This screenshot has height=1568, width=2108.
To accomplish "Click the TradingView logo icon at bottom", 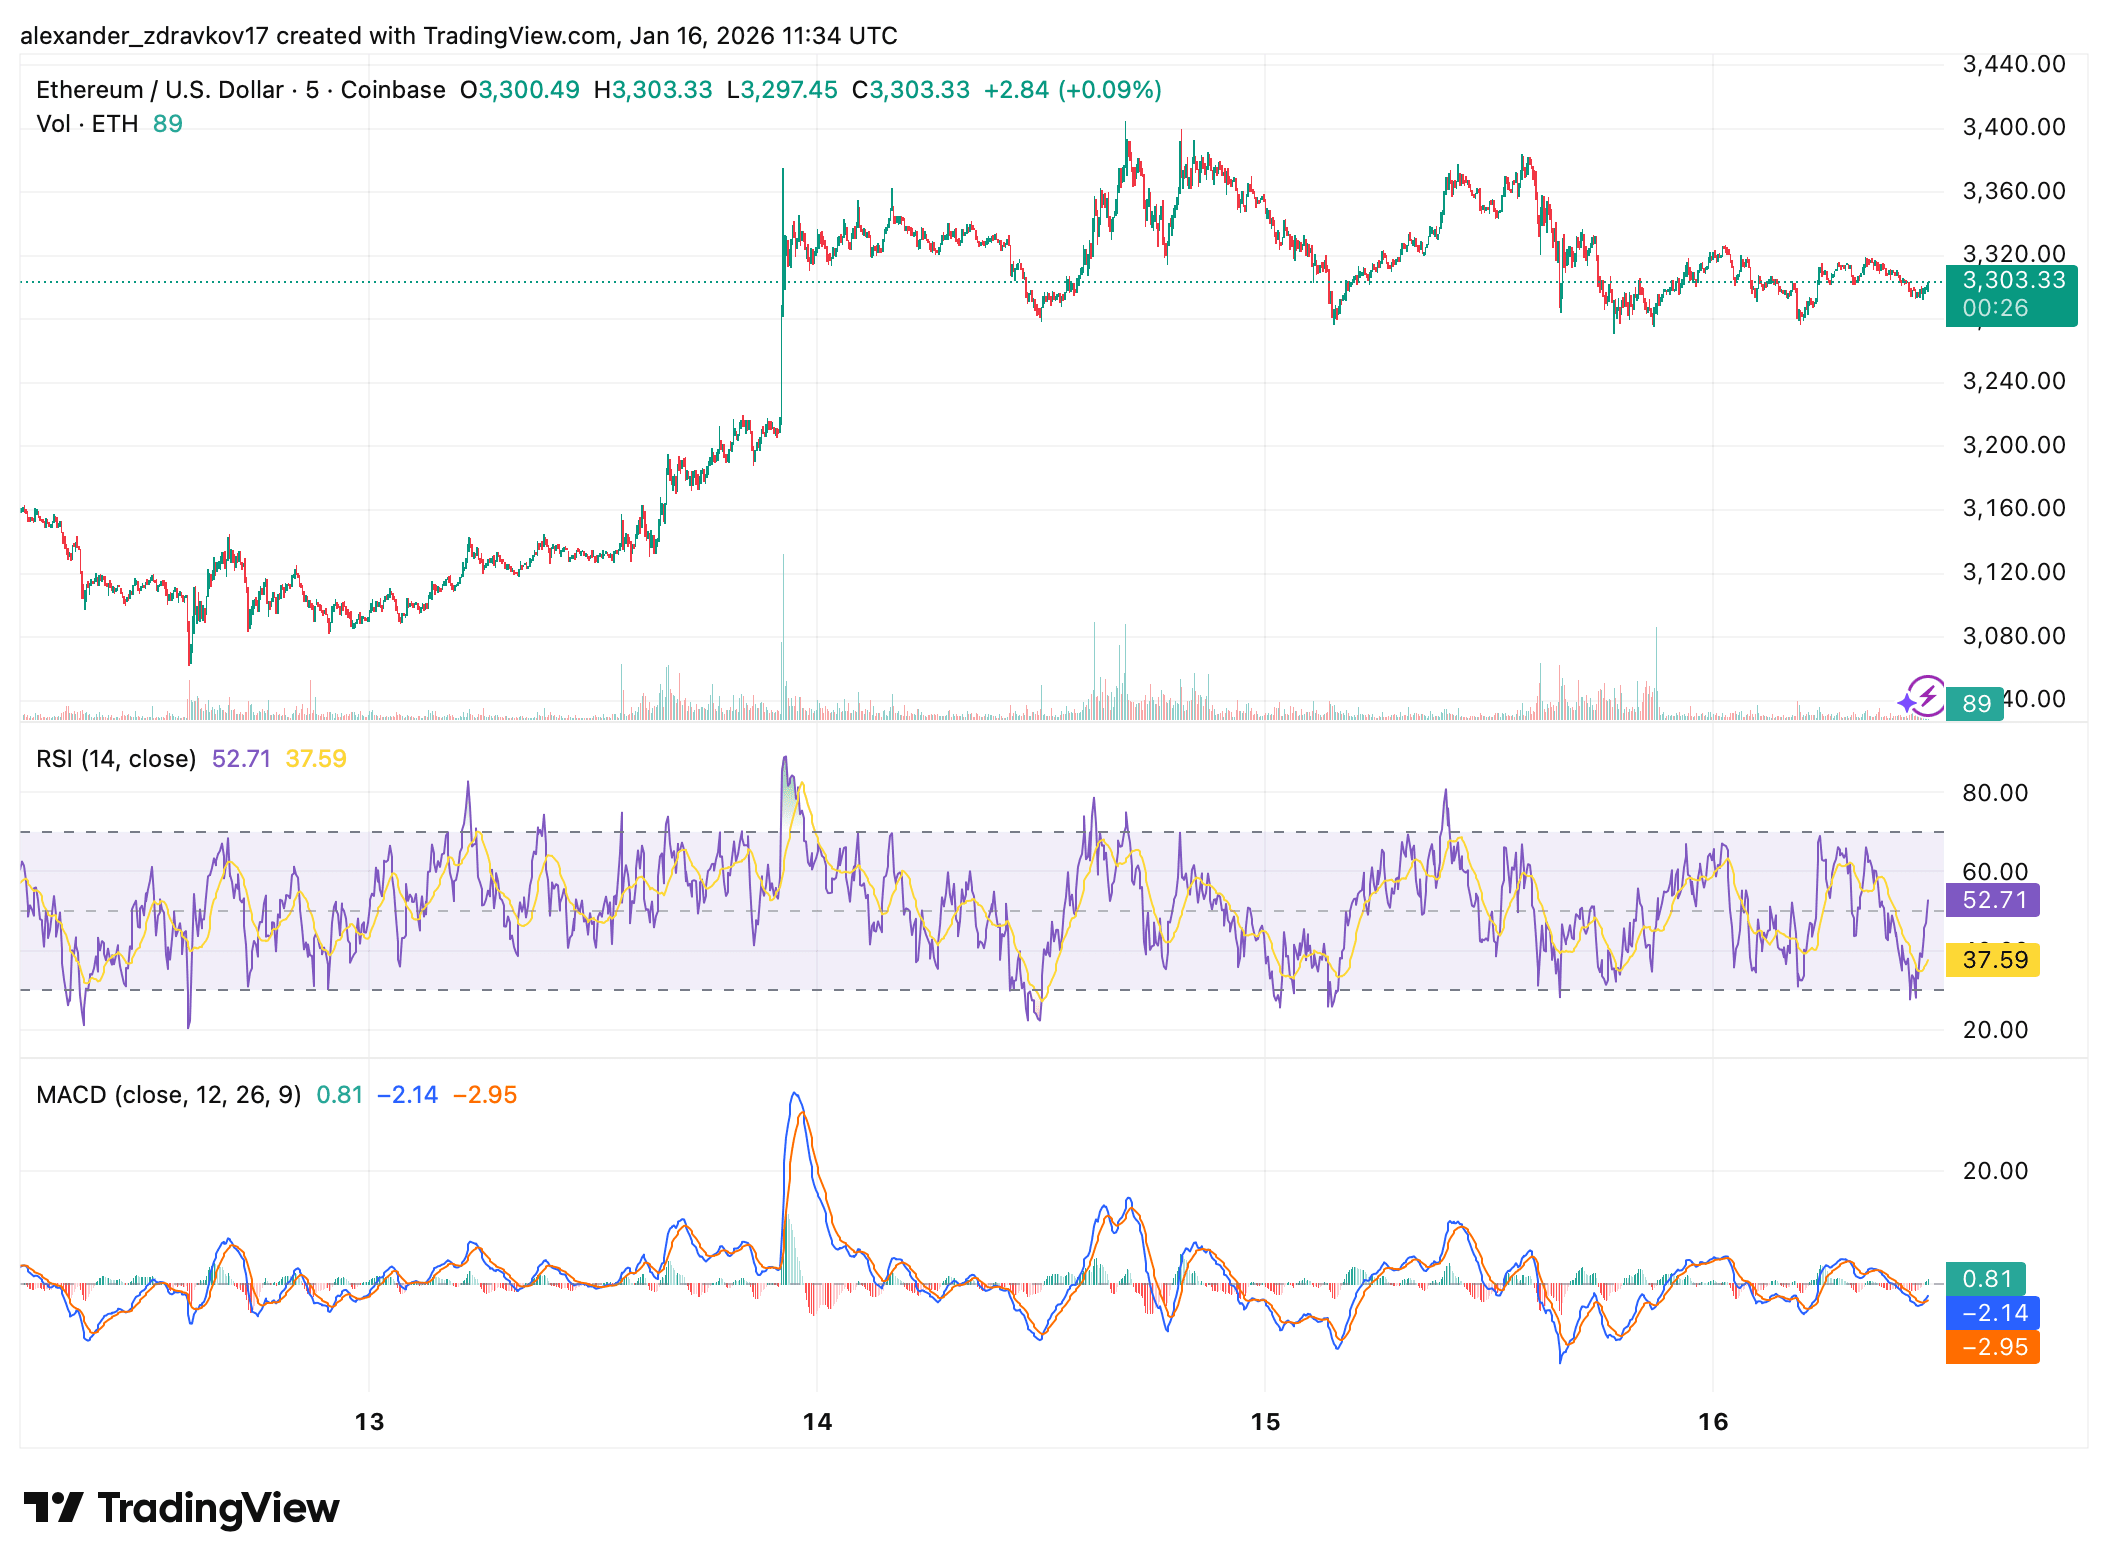I will click(x=52, y=1507).
